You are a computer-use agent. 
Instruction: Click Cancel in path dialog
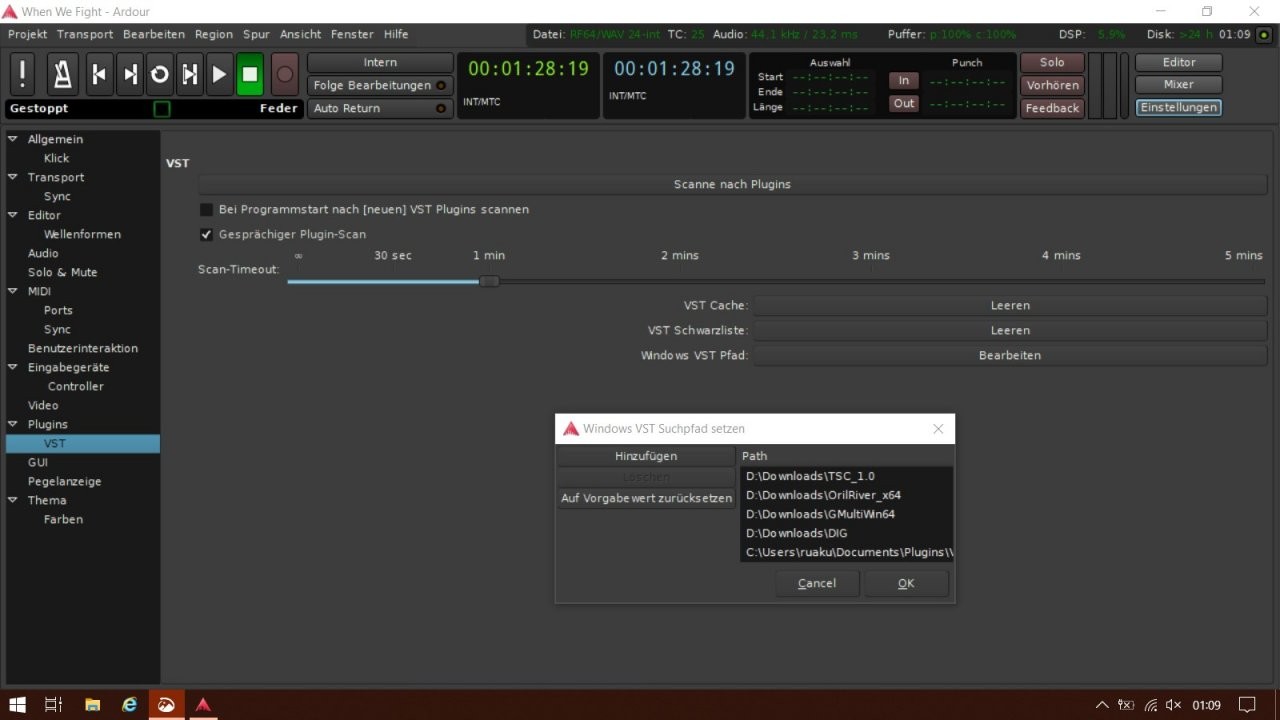point(817,583)
